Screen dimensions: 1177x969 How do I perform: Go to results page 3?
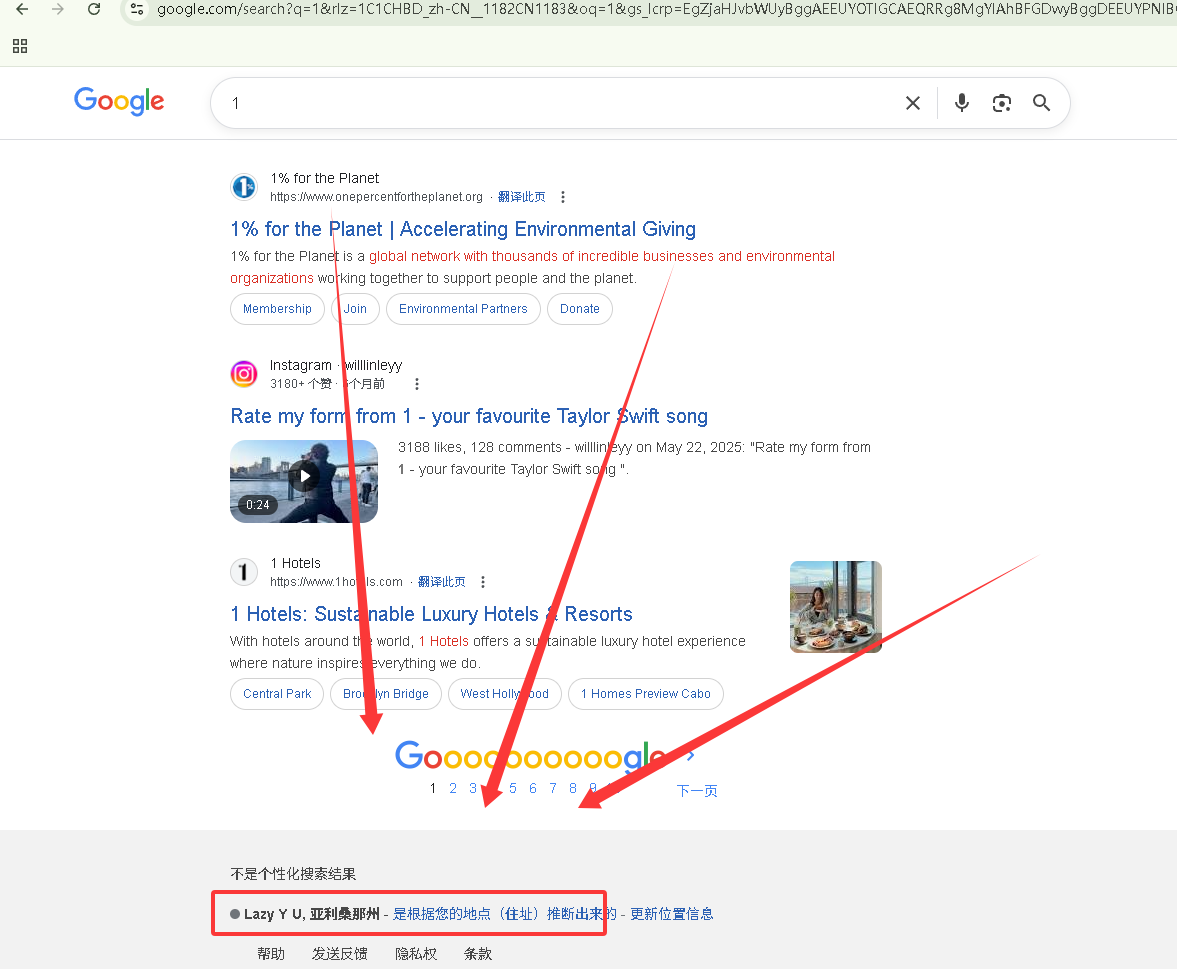473,788
